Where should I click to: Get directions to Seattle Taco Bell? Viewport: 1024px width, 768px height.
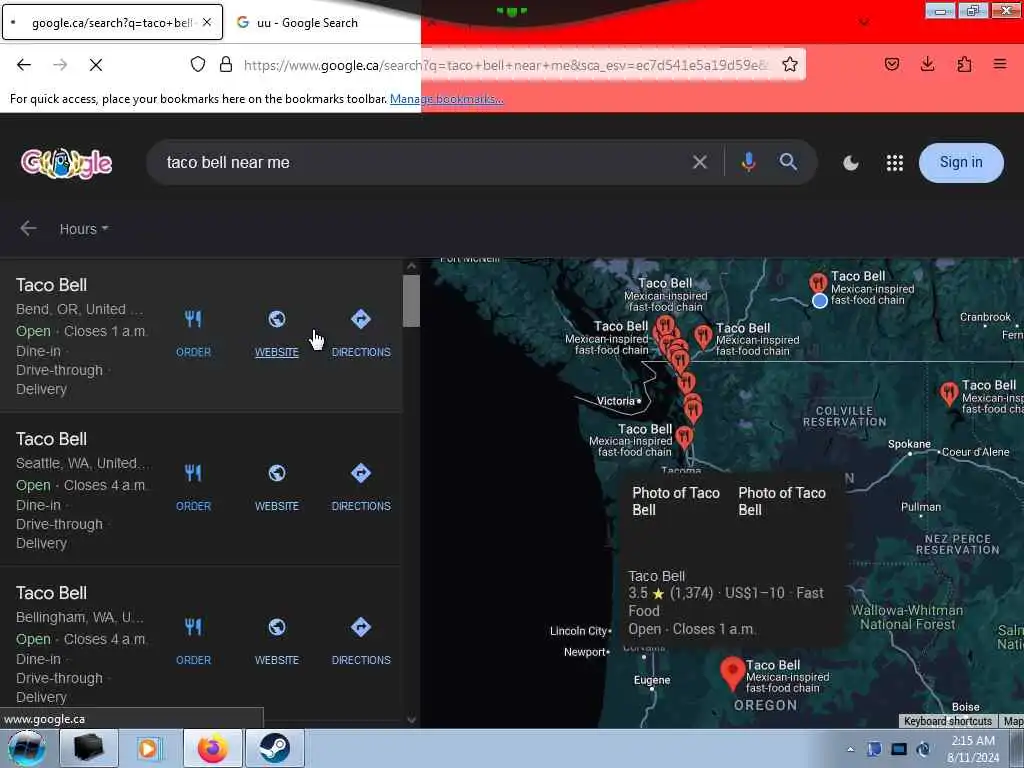[x=361, y=487]
